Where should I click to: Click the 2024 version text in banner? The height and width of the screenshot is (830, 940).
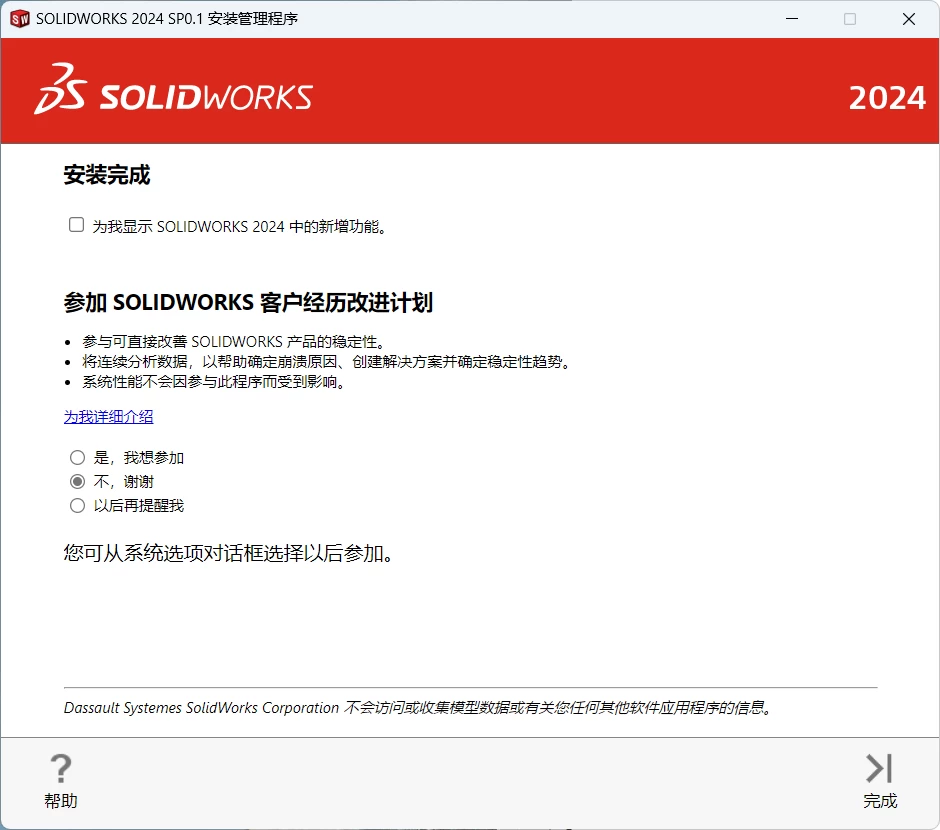[887, 98]
